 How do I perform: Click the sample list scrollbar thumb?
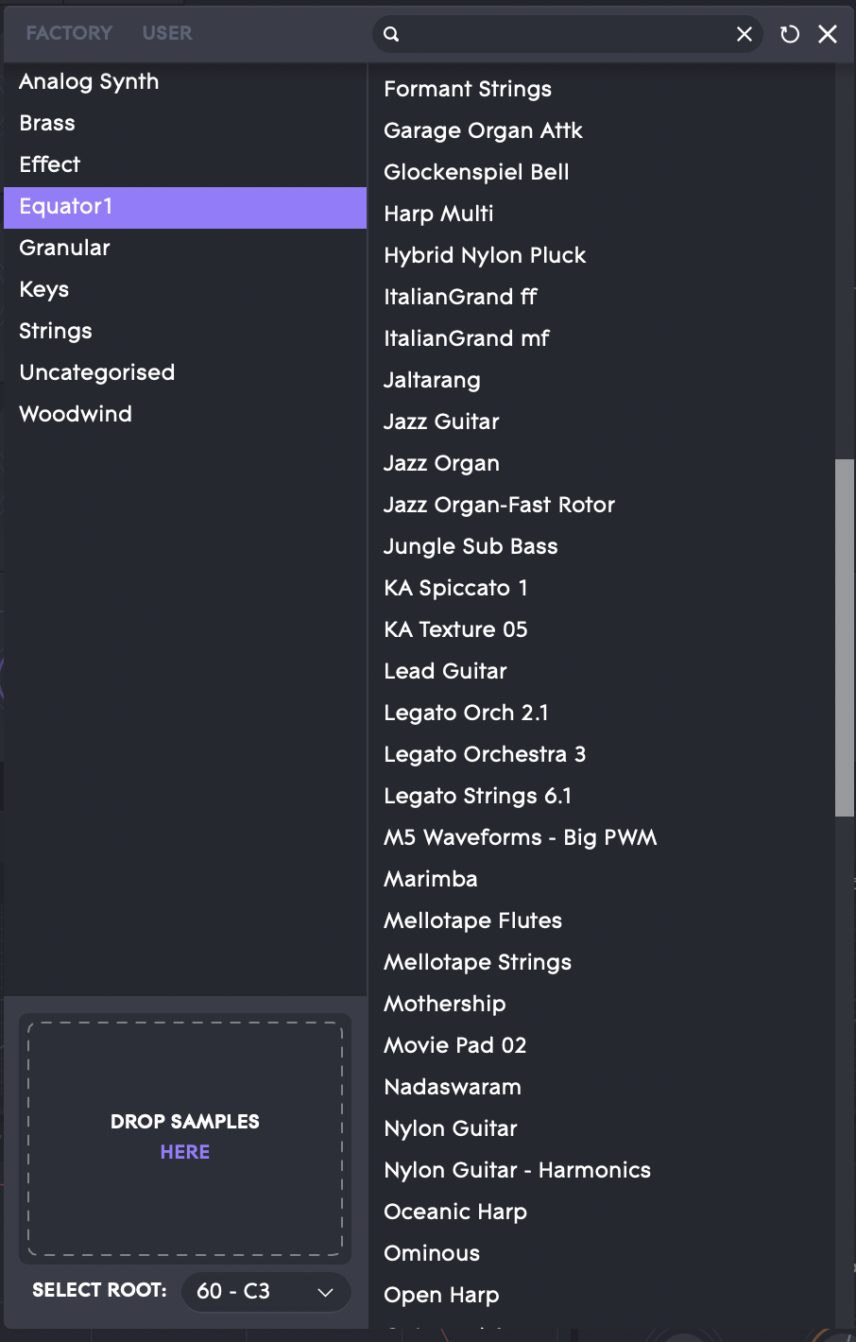pyautogui.click(x=845, y=638)
